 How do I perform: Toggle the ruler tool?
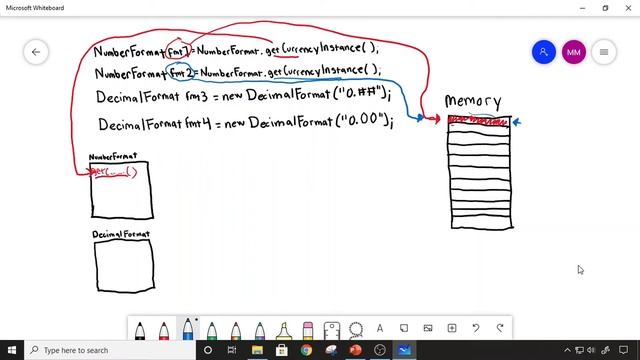tap(332, 331)
